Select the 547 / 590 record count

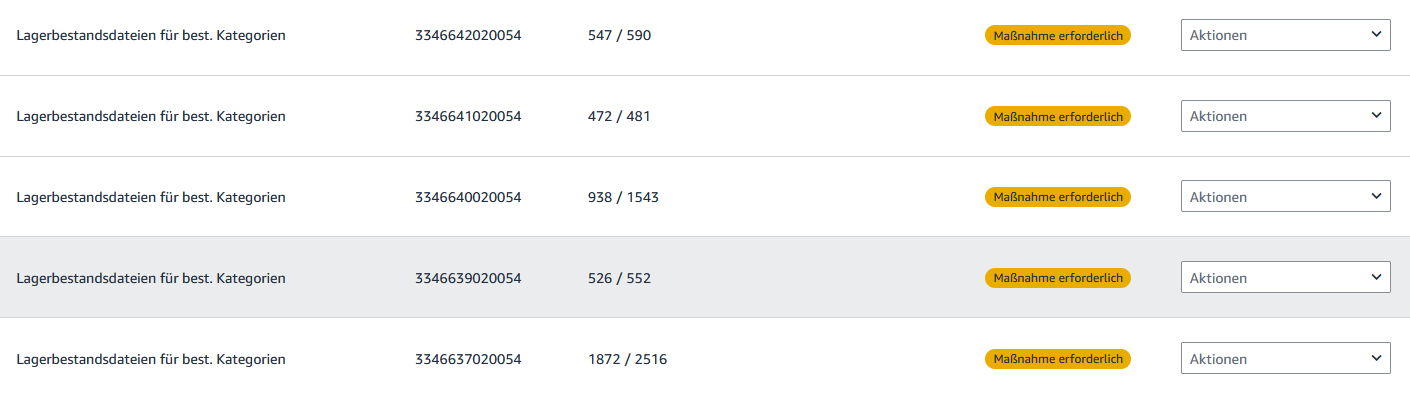619,35
